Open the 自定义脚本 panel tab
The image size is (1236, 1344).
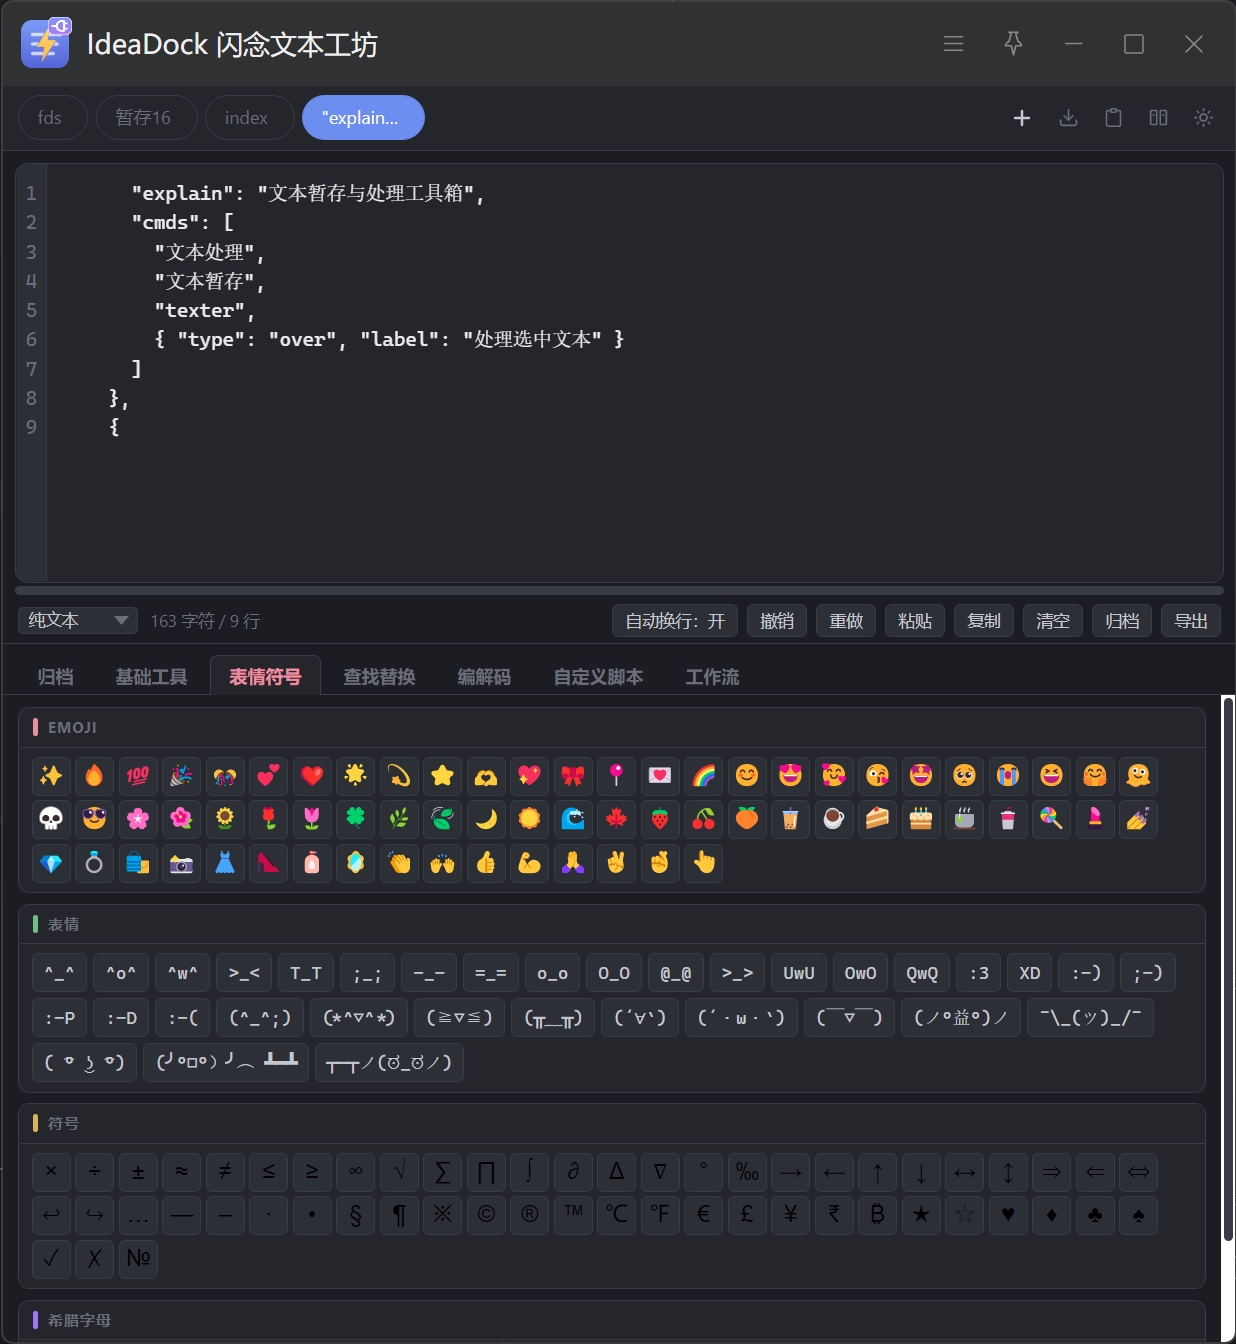coord(598,677)
